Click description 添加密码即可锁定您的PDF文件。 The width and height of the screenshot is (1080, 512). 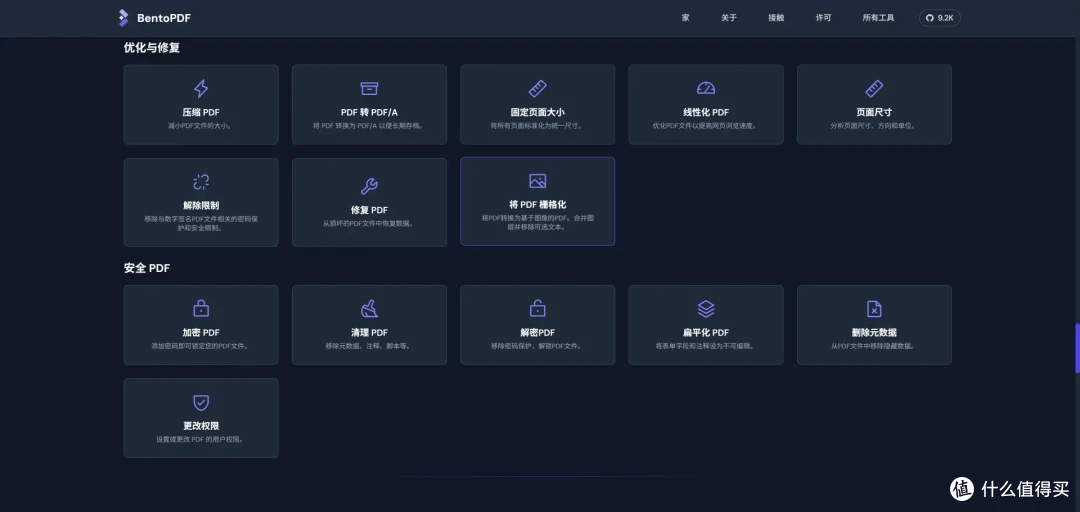(201, 346)
